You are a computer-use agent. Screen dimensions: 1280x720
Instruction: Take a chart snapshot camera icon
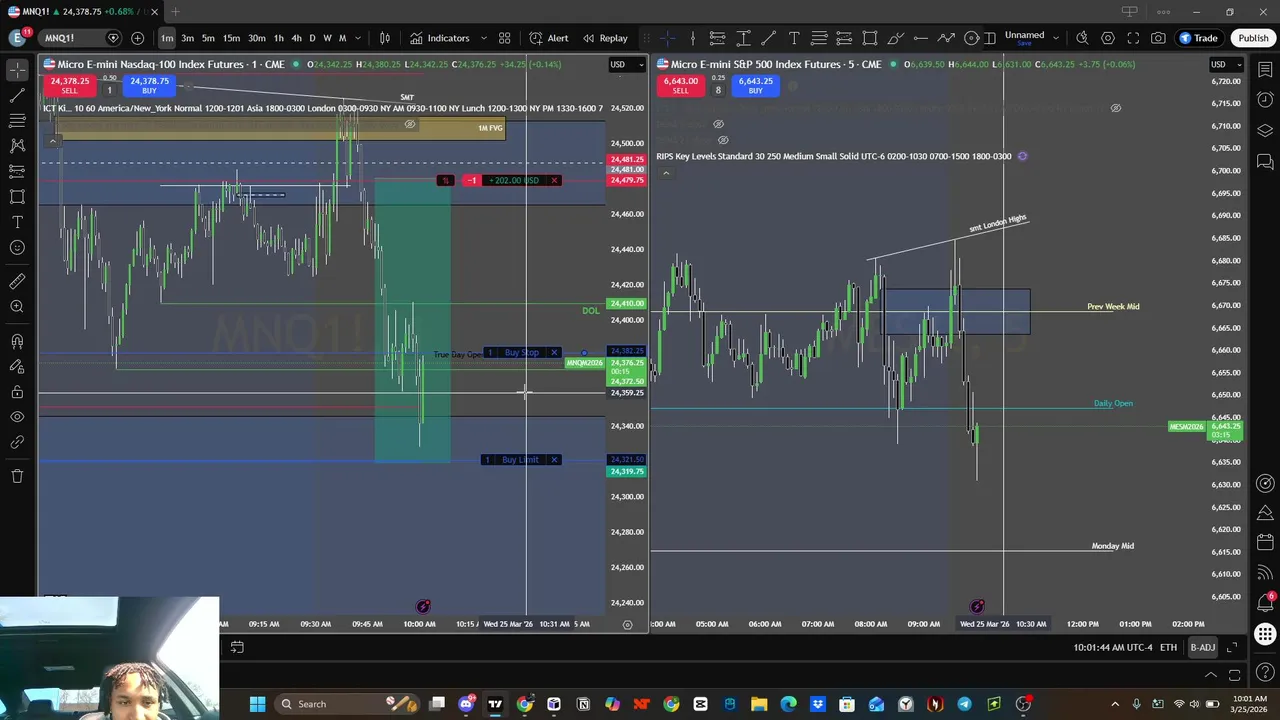pos(1158,38)
